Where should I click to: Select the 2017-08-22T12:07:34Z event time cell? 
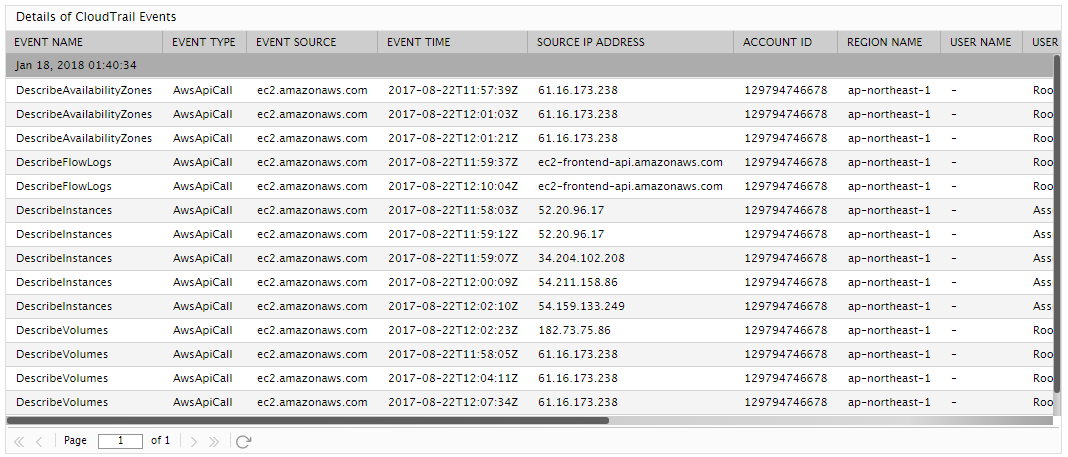453,402
